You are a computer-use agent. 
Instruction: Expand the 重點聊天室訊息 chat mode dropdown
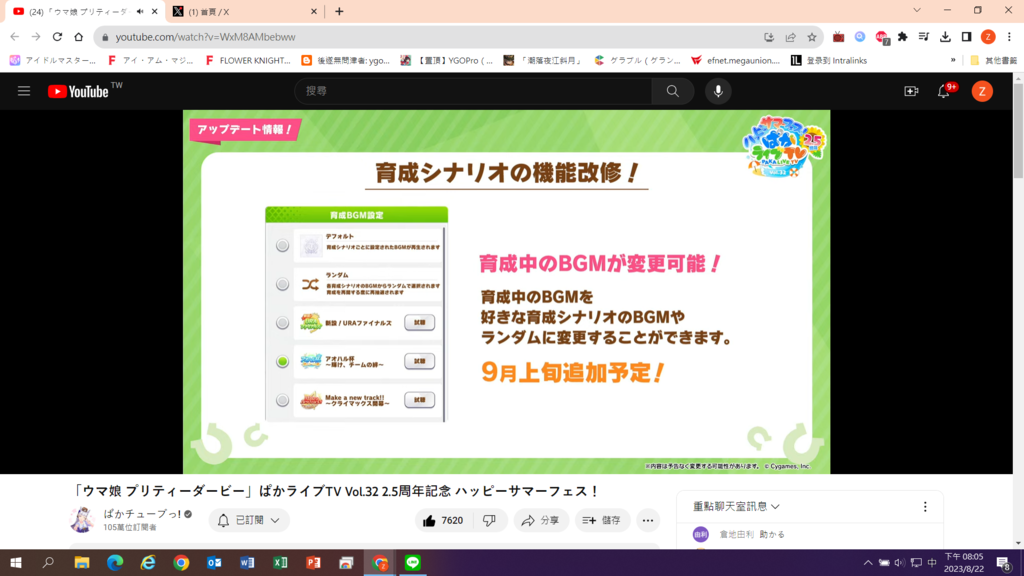(736, 507)
